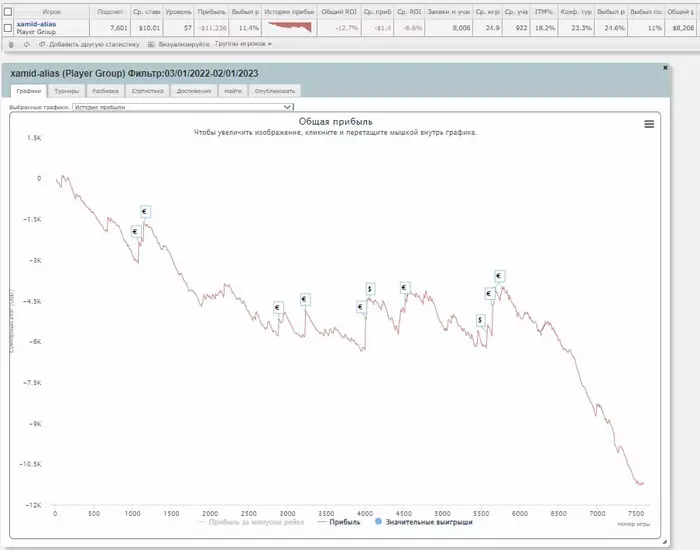Image resolution: width=700 pixels, height=550 pixels.
Task: Click the refresh icon under the player table
Action: [26, 45]
